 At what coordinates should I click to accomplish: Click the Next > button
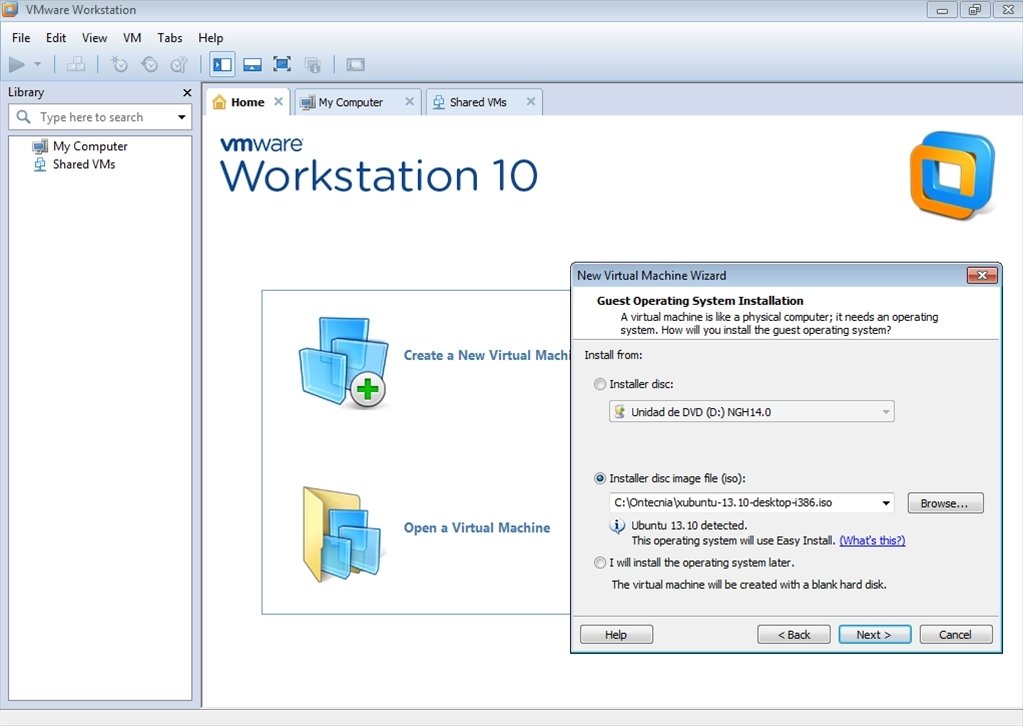pyautogui.click(x=874, y=635)
